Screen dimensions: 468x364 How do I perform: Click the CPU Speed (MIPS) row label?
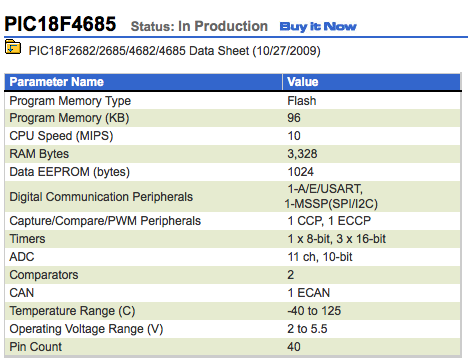(61, 136)
